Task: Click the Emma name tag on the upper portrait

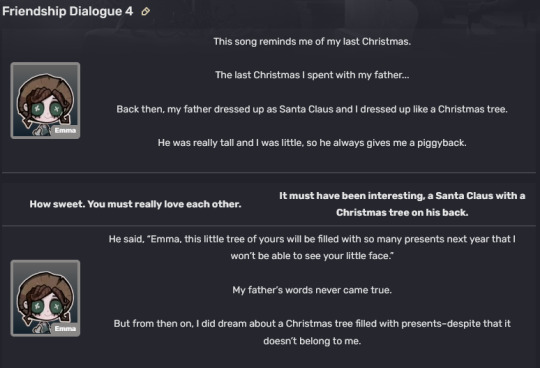Action: pyautogui.click(x=65, y=130)
